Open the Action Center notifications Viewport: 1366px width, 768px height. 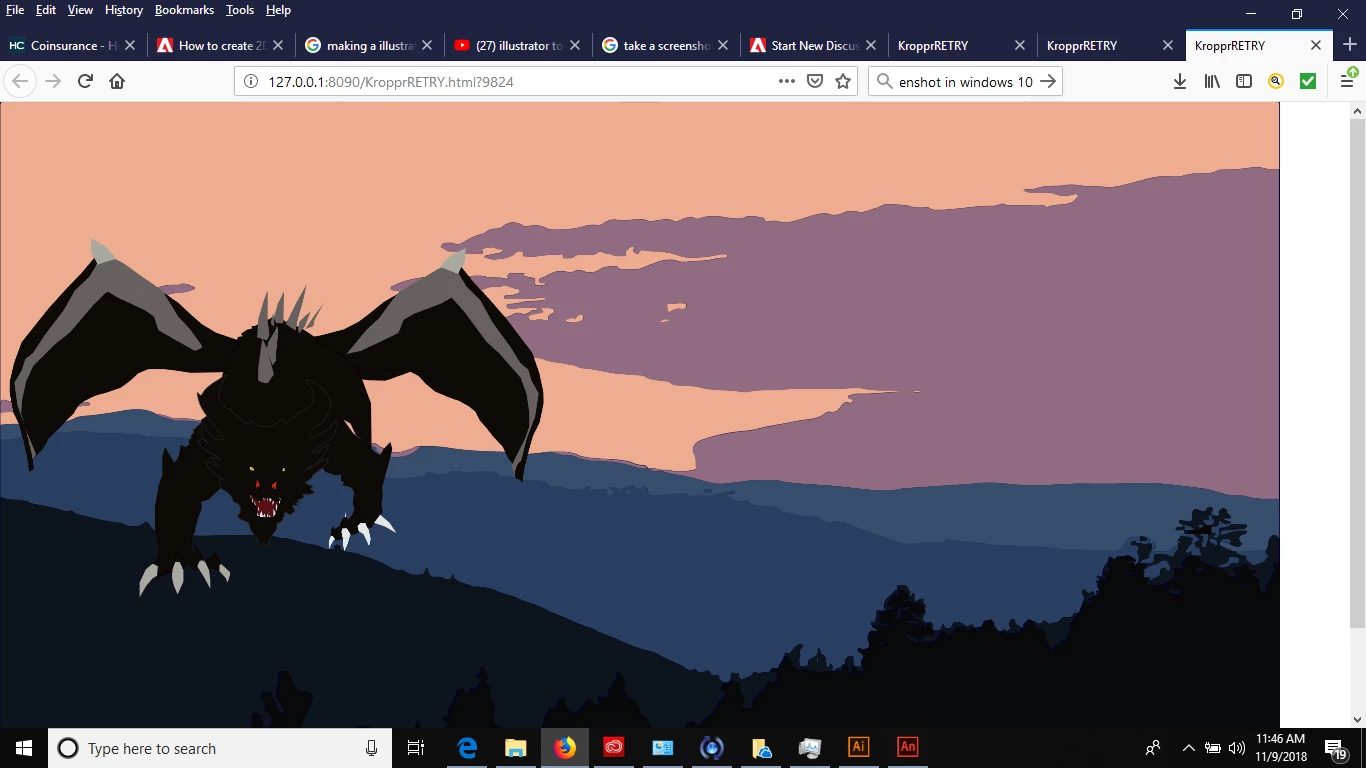tap(1336, 748)
